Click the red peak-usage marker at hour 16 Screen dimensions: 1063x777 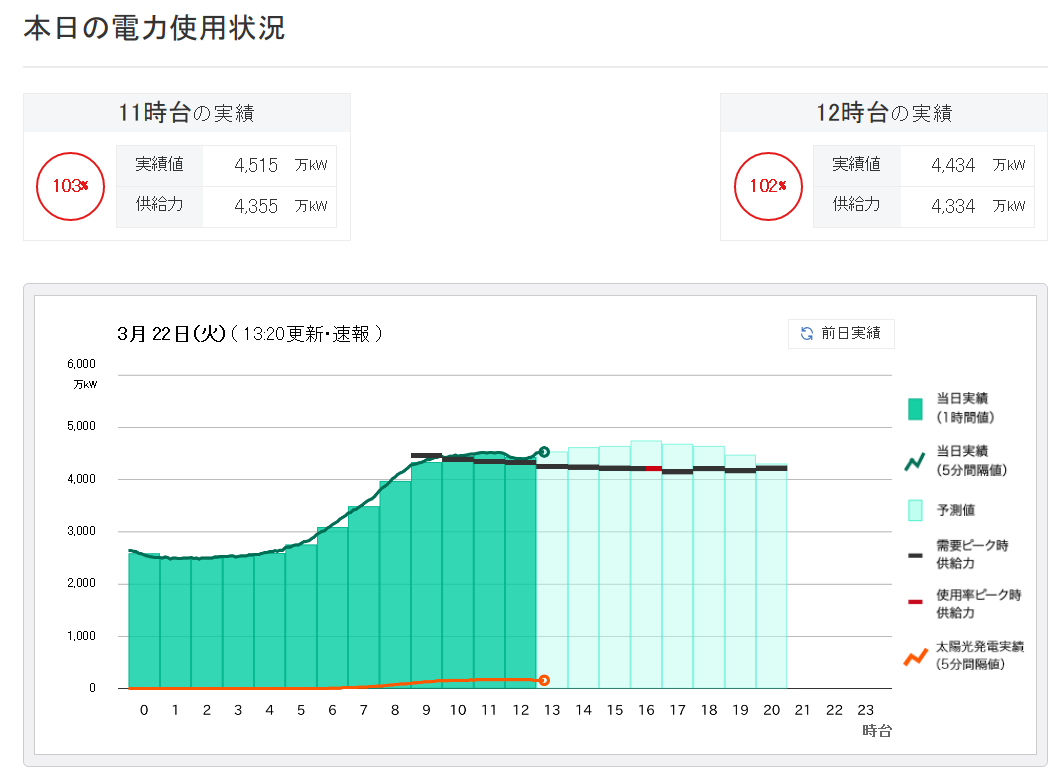pos(654,469)
